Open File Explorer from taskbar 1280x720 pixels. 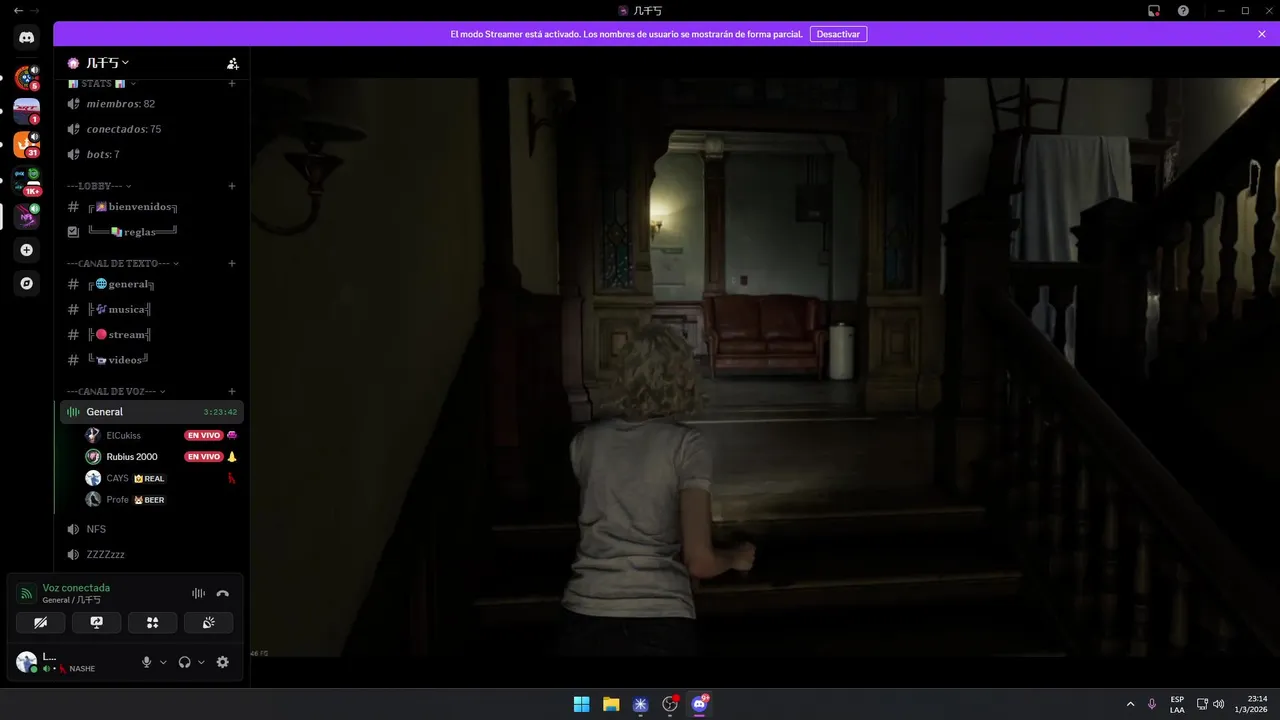coord(611,704)
